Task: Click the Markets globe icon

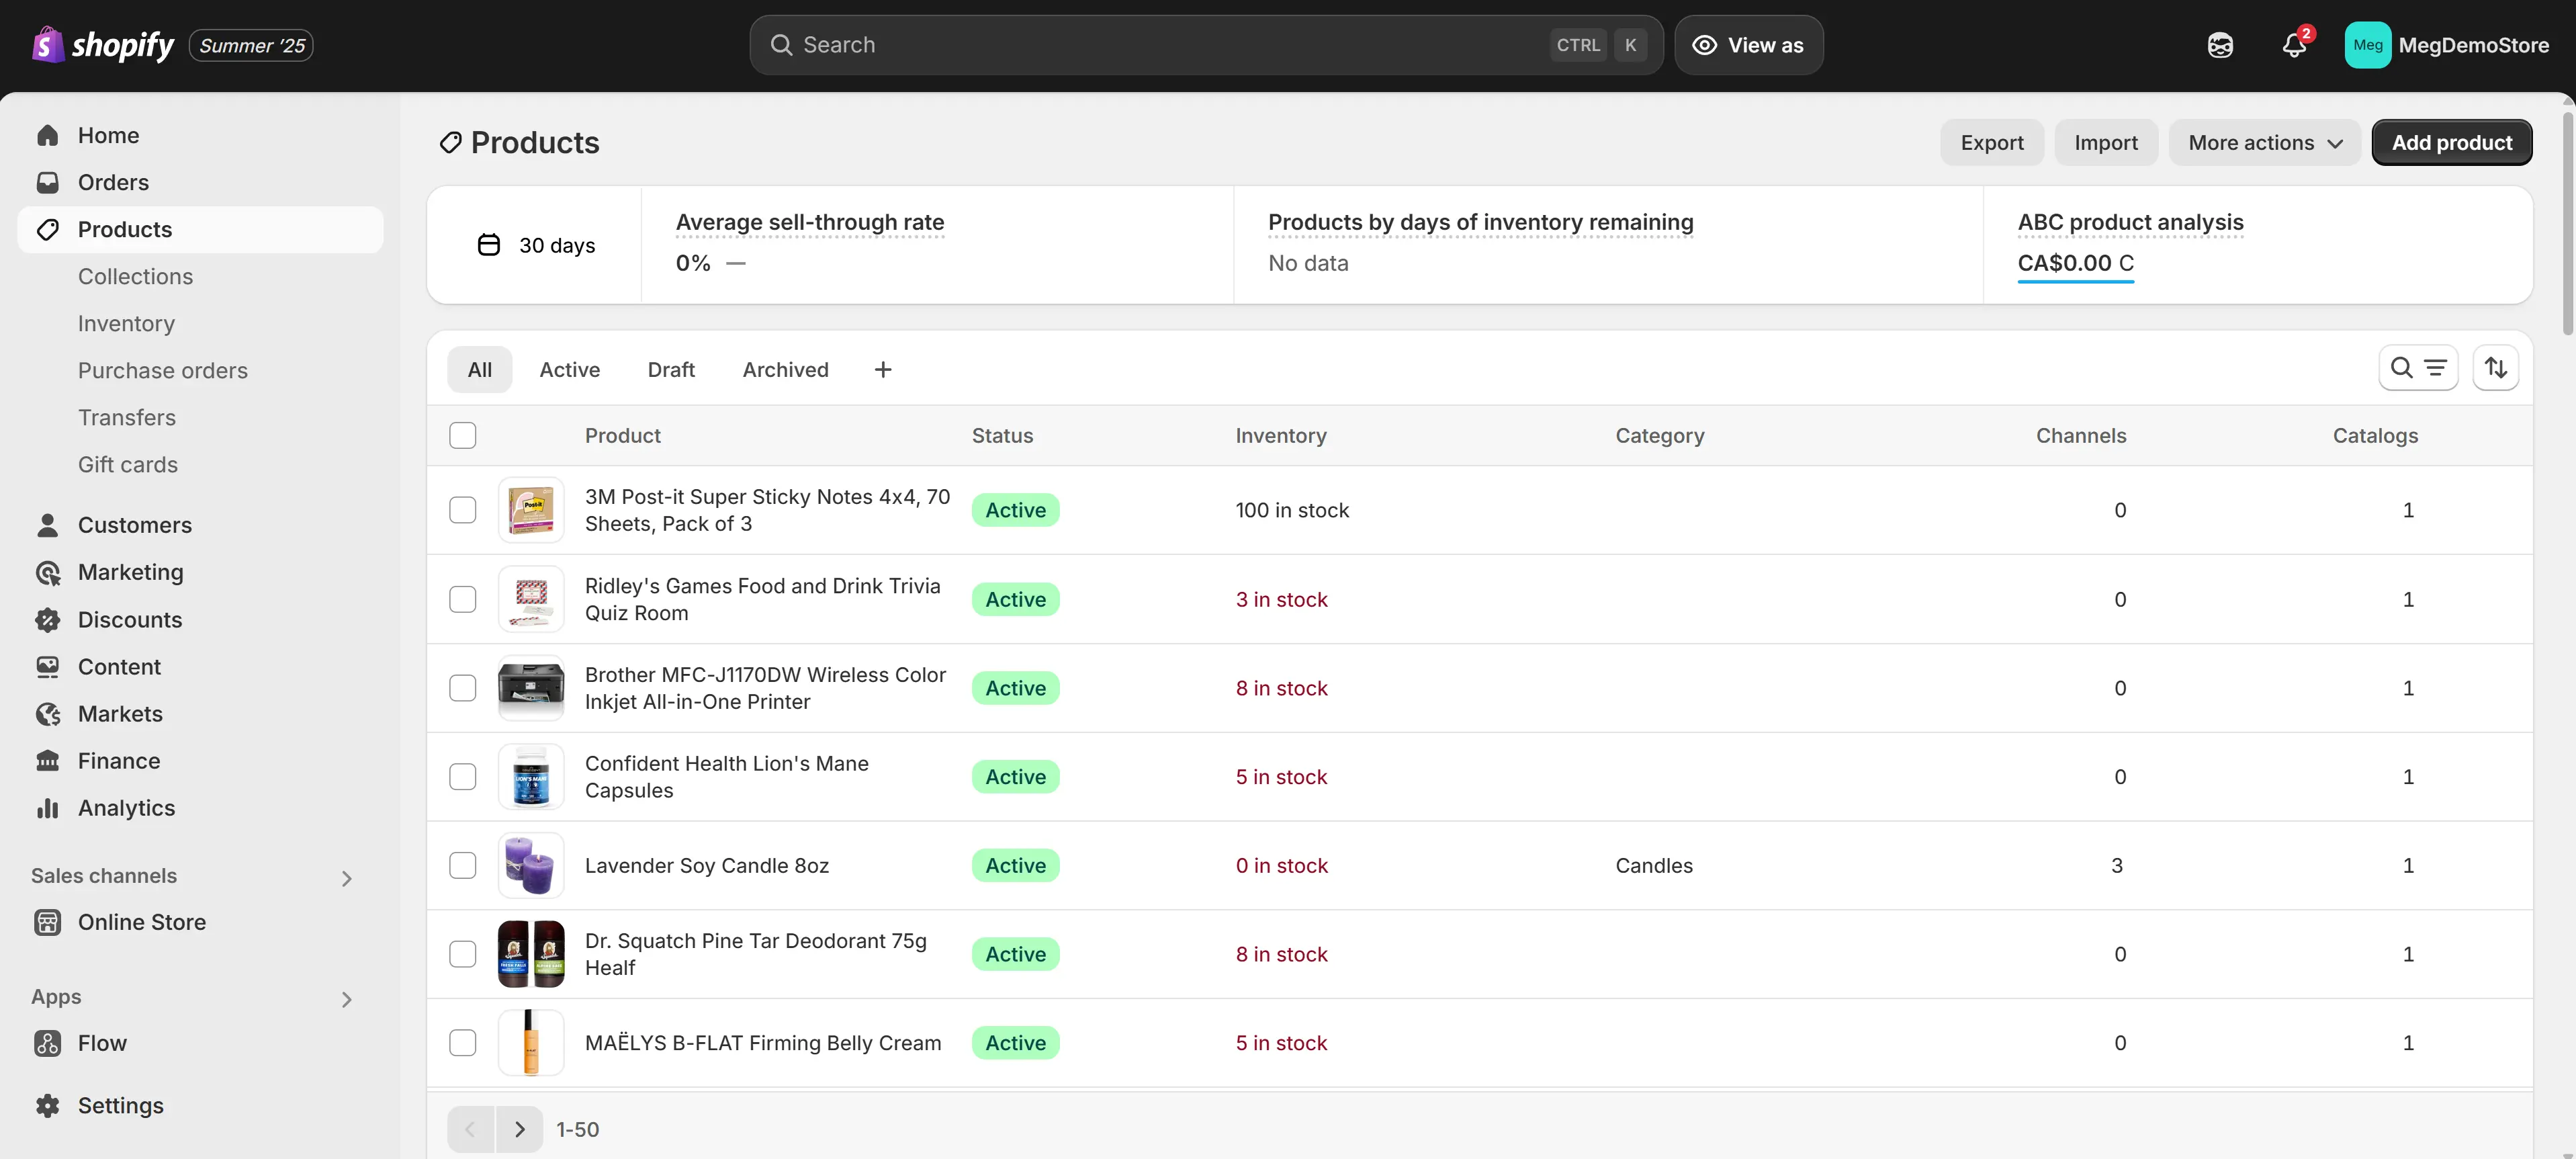Action: coord(47,714)
